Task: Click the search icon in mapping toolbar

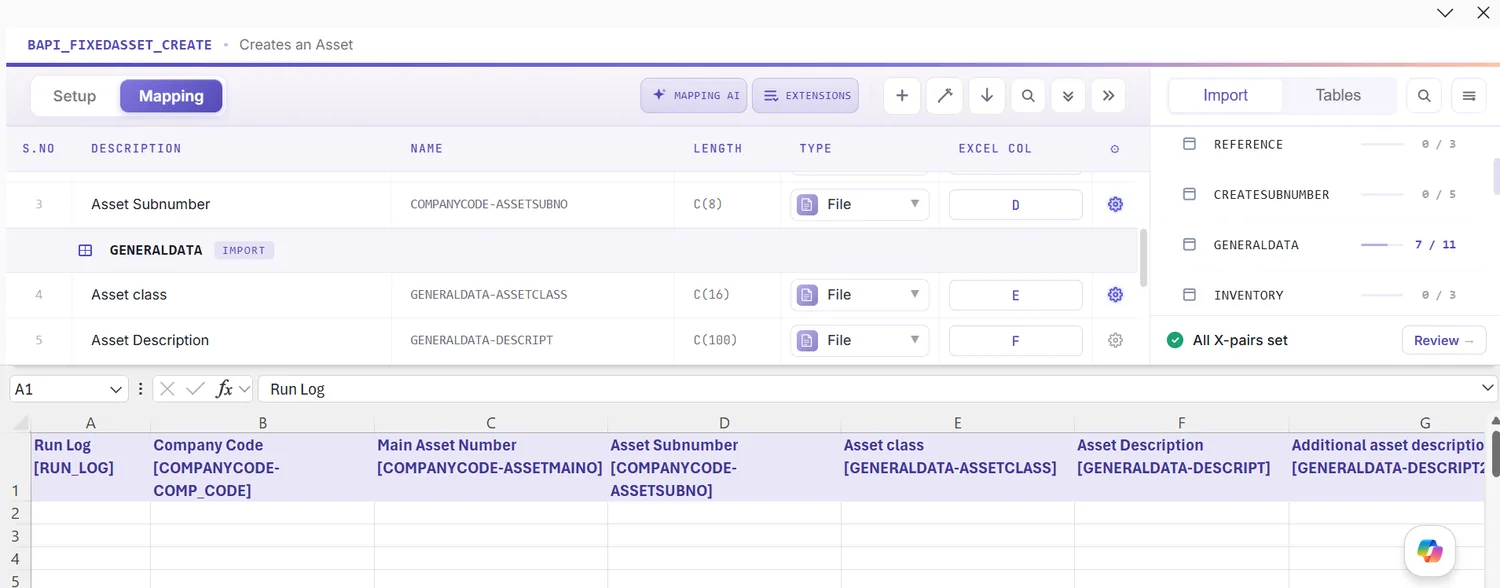Action: point(1028,96)
